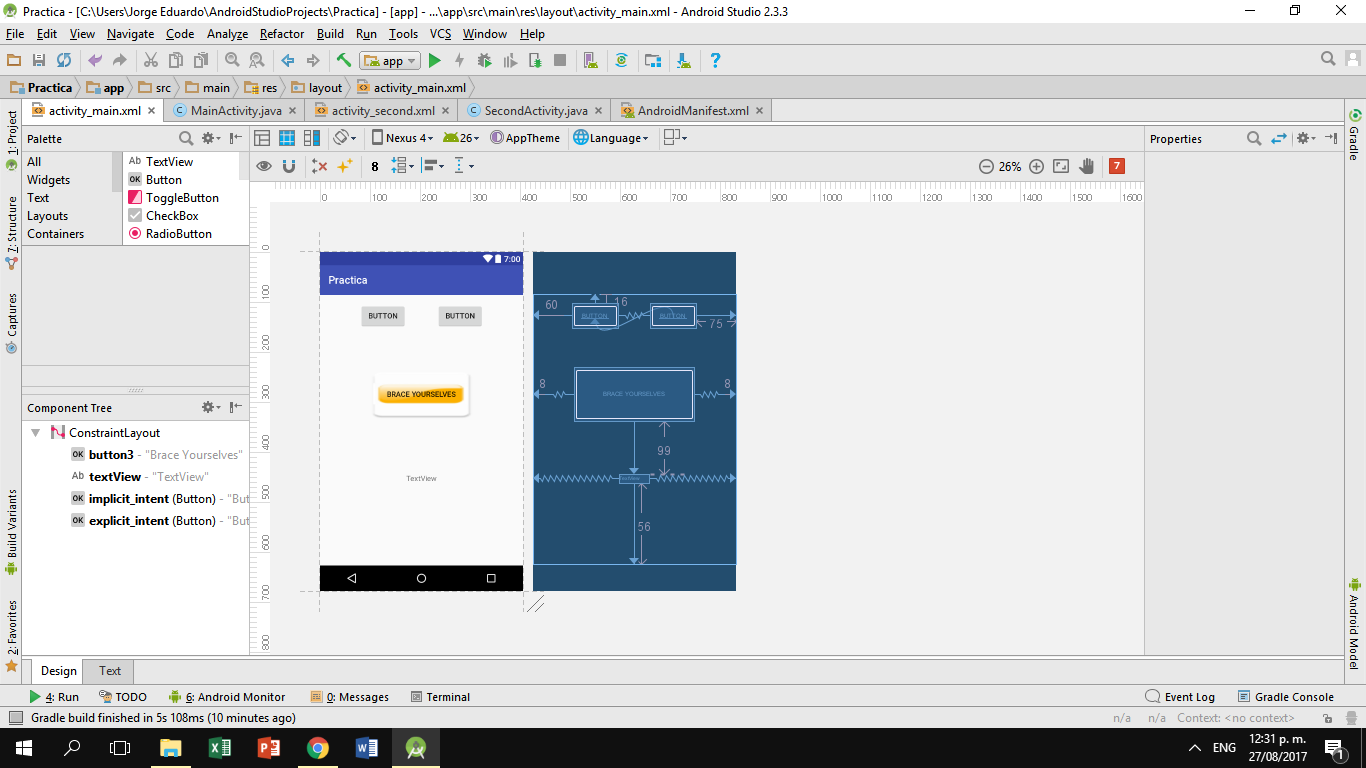Switch to activity_second.xml tab
1366x768 pixels.
(383, 111)
